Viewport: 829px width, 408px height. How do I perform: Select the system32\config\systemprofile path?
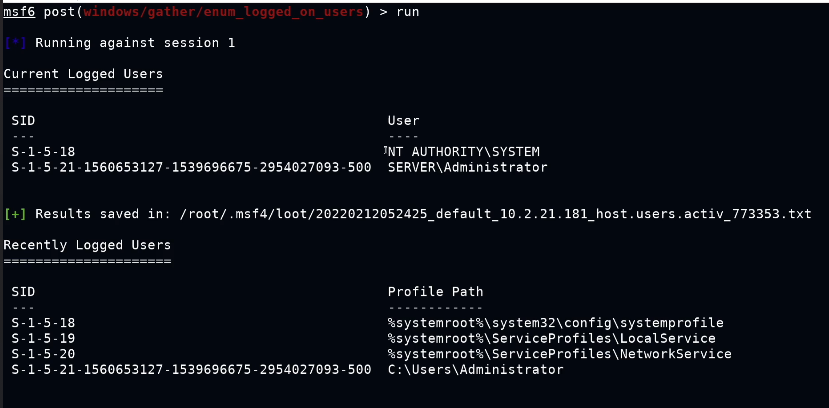(x=555, y=323)
